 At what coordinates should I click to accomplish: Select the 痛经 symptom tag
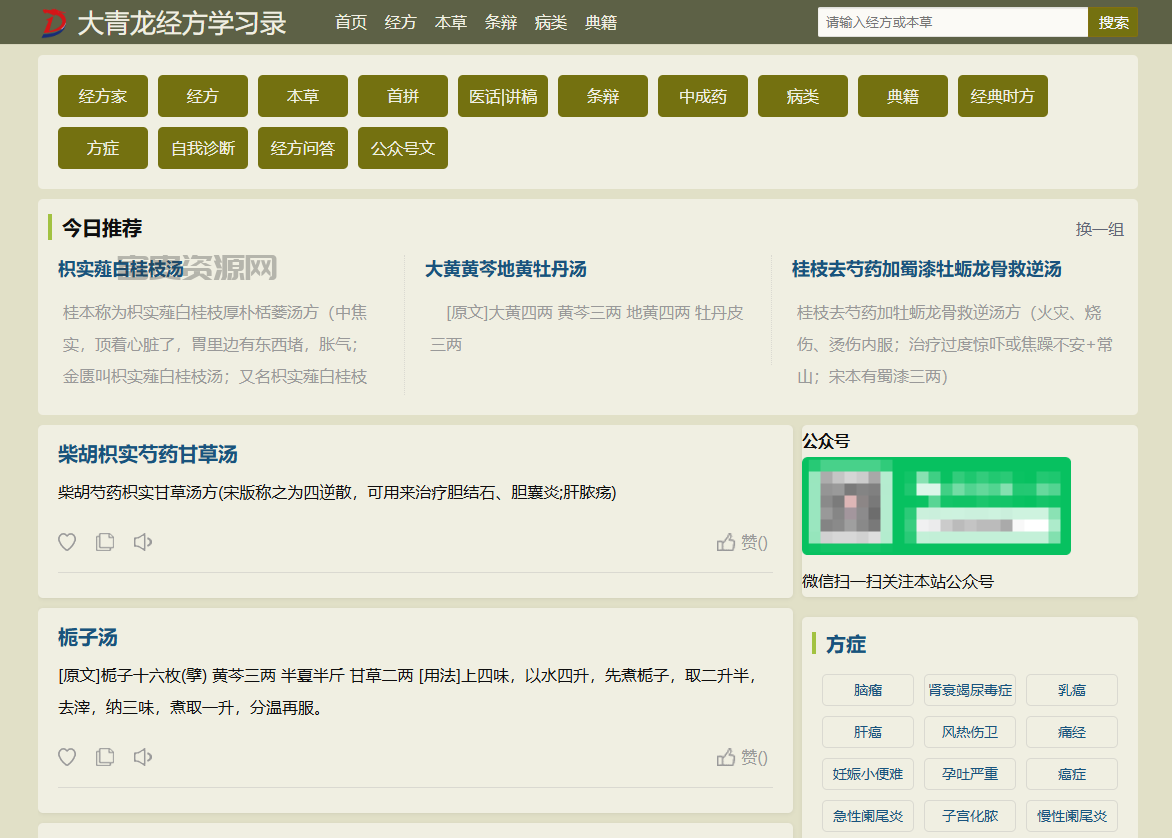coord(1072,732)
